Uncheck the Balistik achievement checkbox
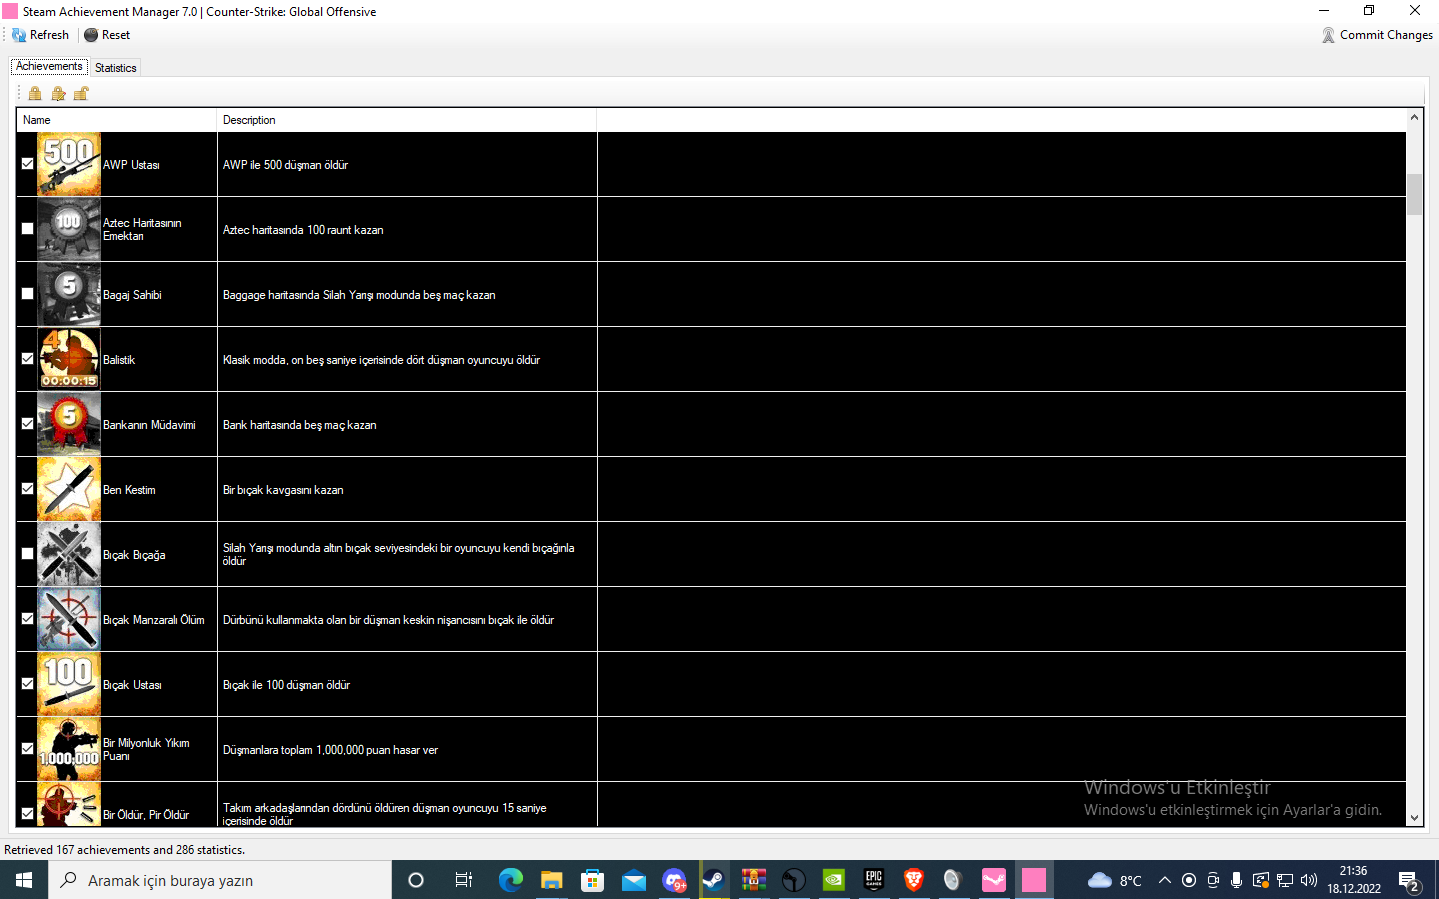The height and width of the screenshot is (899, 1439). (28, 359)
